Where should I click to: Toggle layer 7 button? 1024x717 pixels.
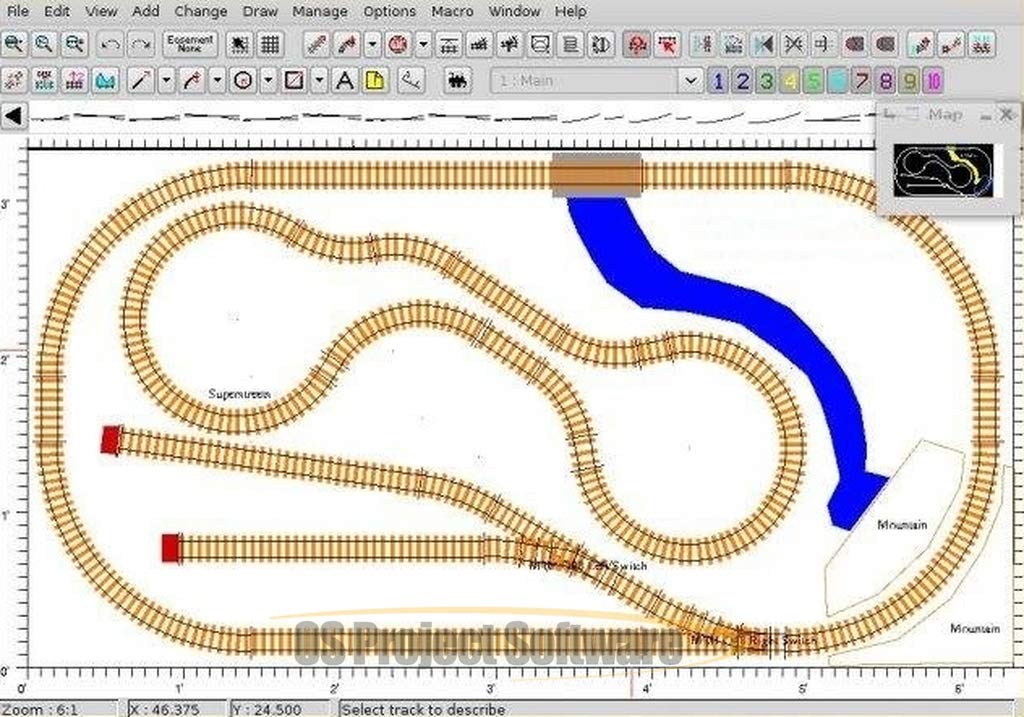coord(862,81)
